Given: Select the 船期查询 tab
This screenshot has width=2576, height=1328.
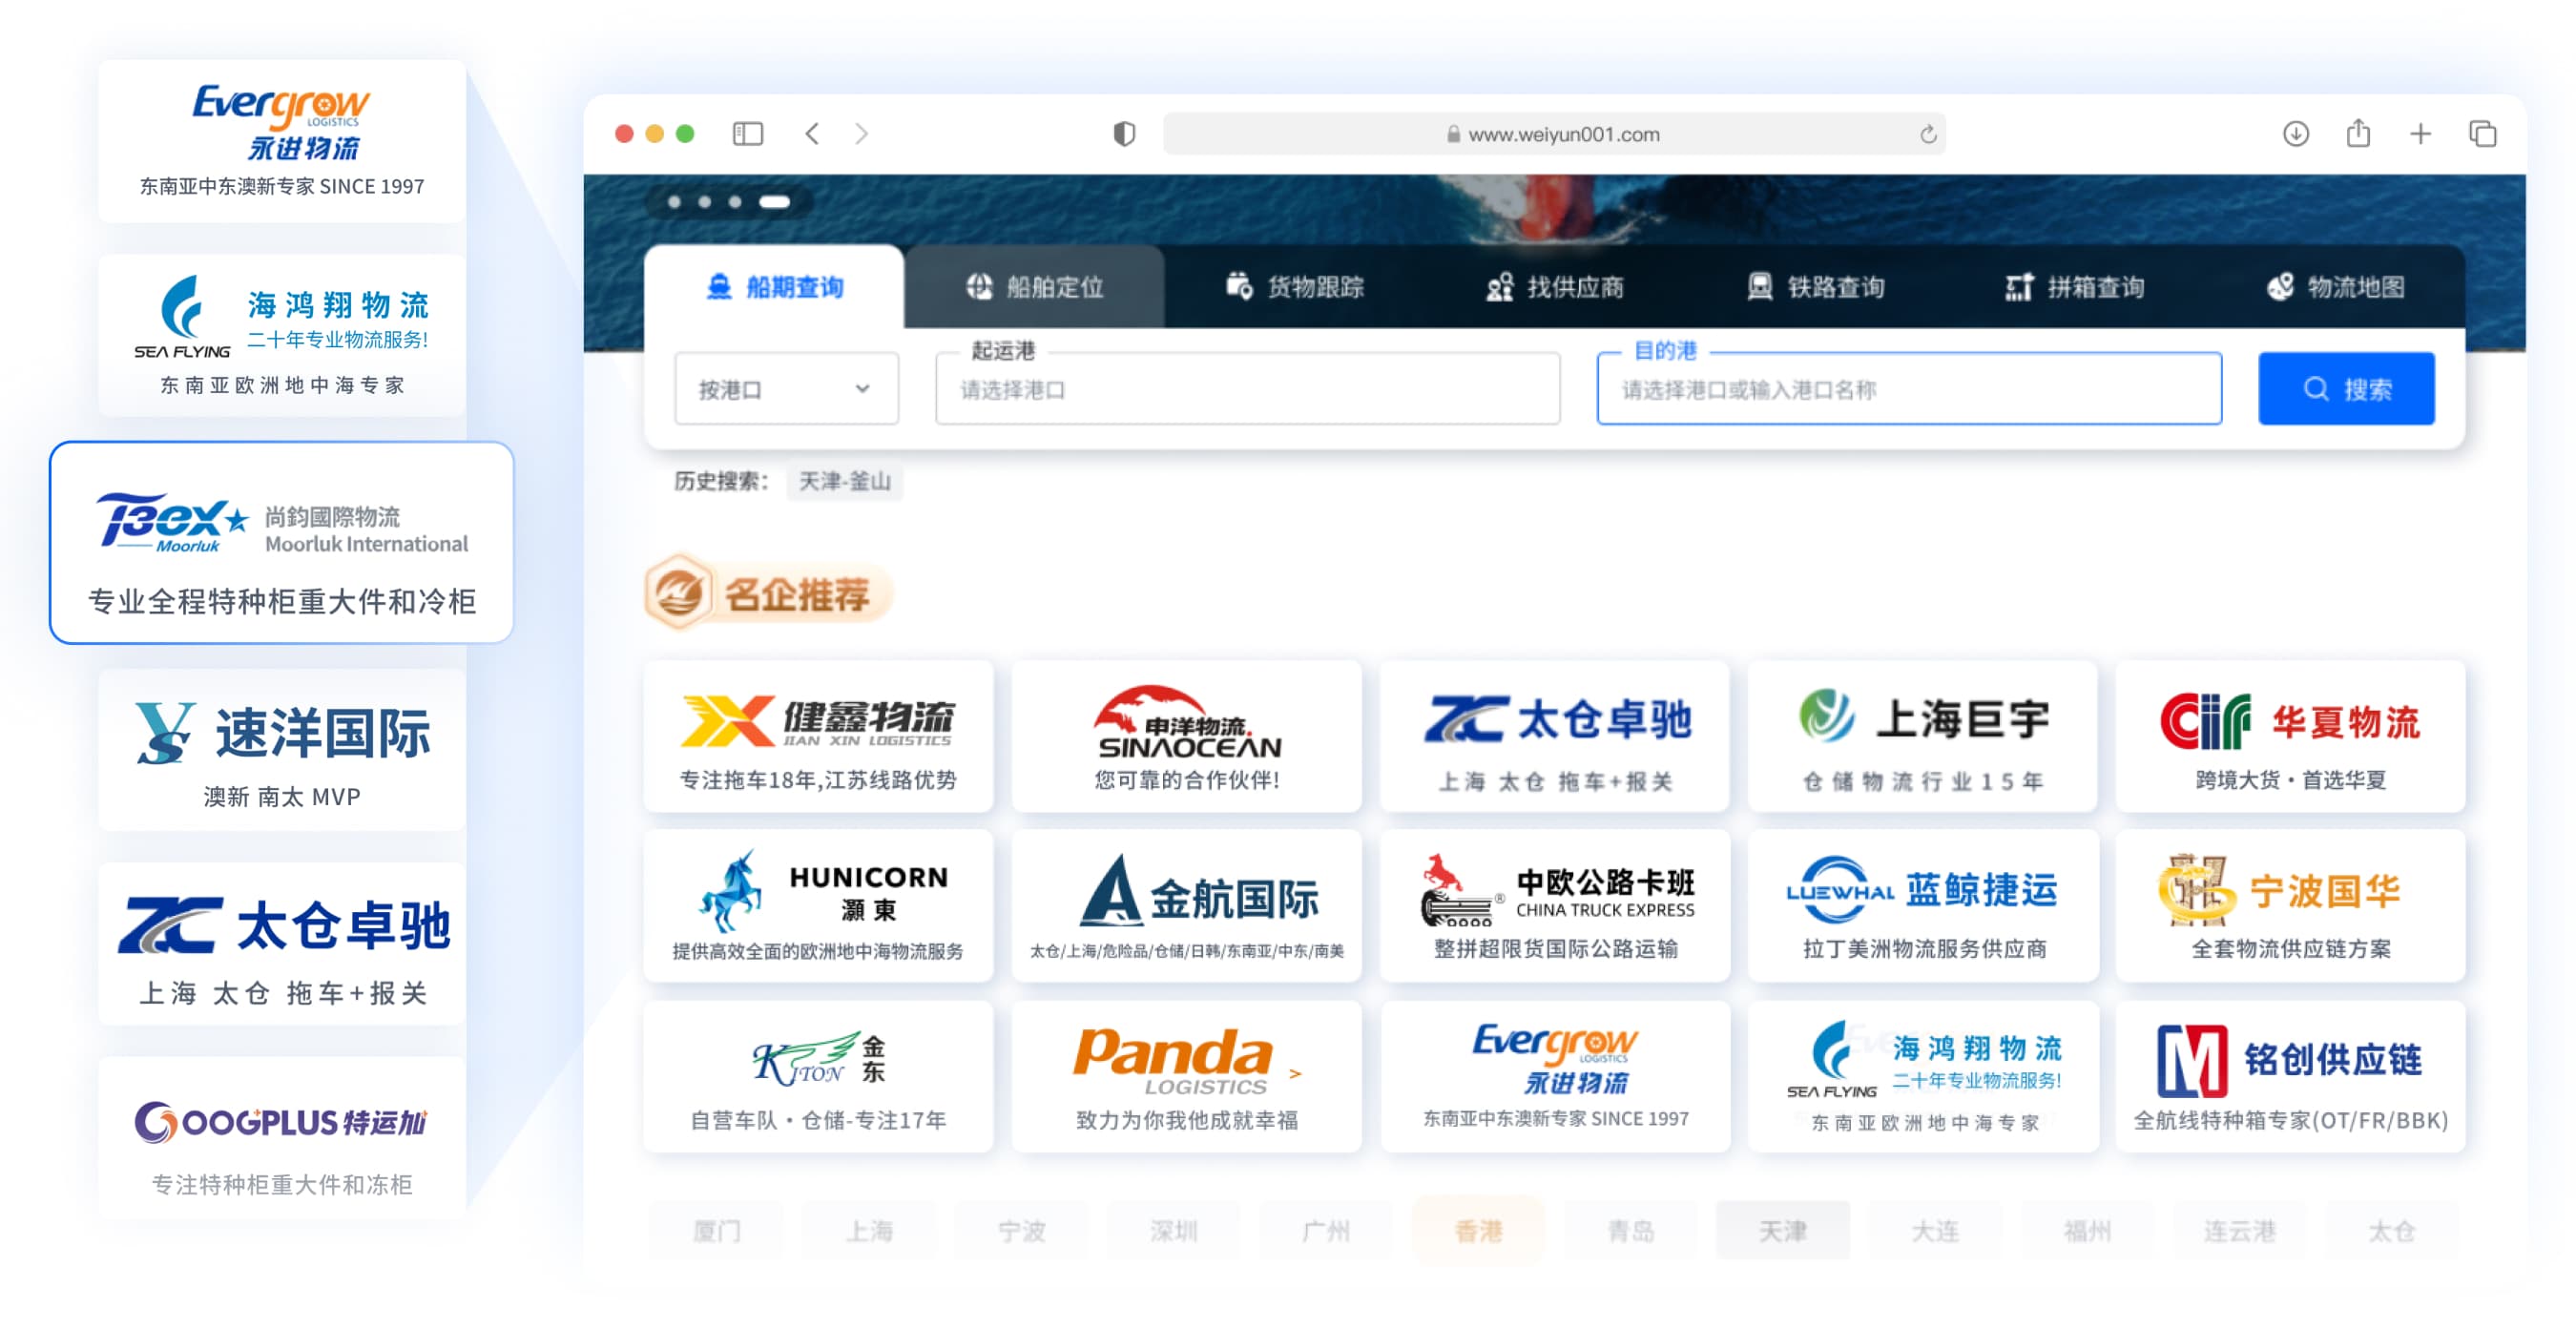Looking at the screenshot, I should click(x=774, y=287).
